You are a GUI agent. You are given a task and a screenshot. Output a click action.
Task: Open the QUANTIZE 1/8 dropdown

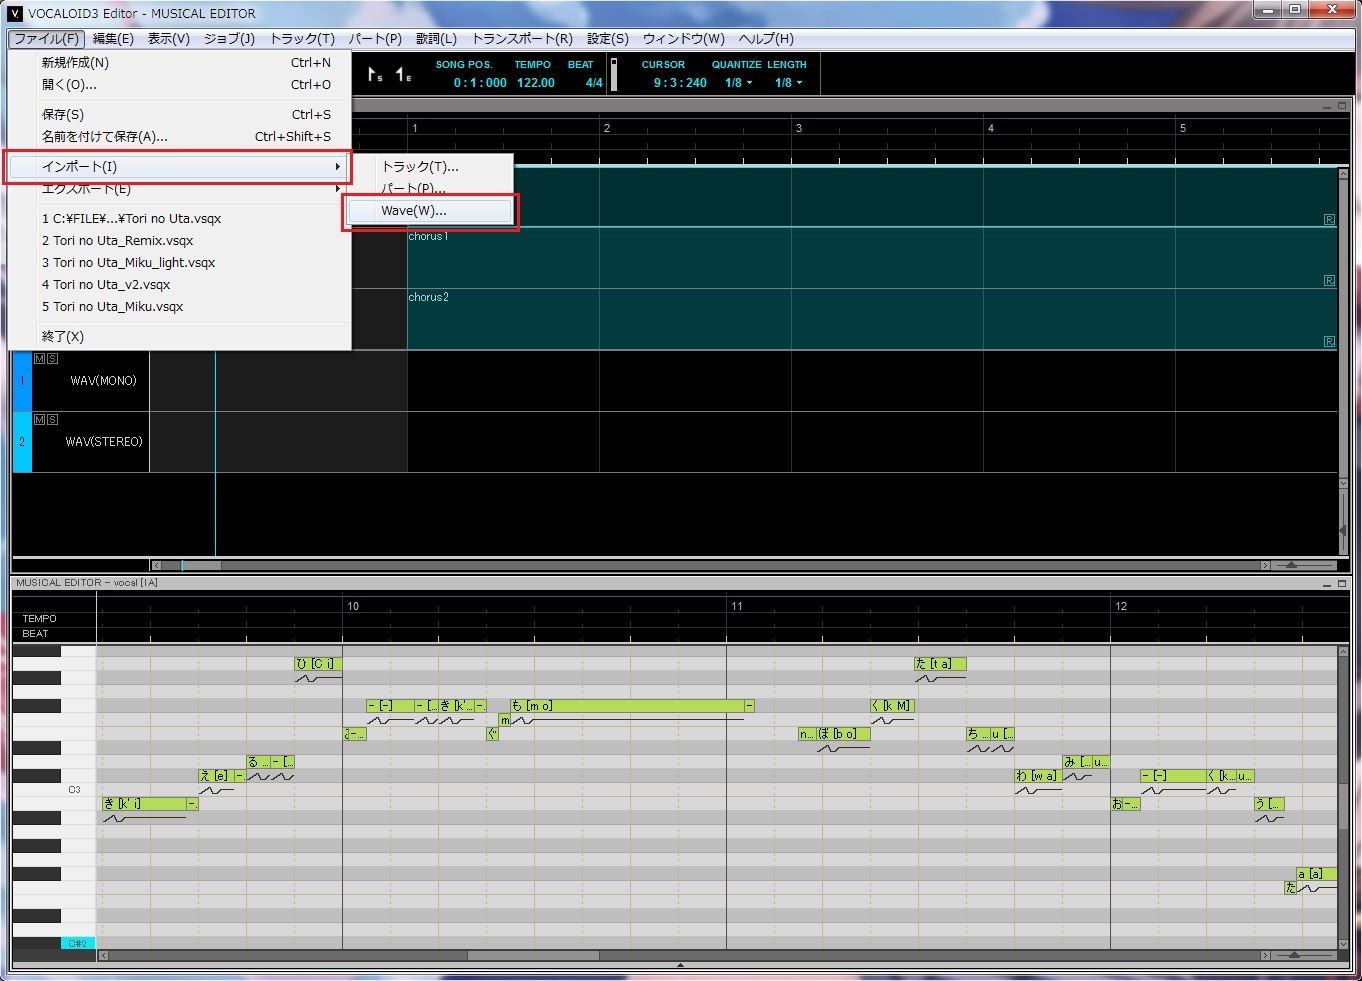click(x=738, y=83)
